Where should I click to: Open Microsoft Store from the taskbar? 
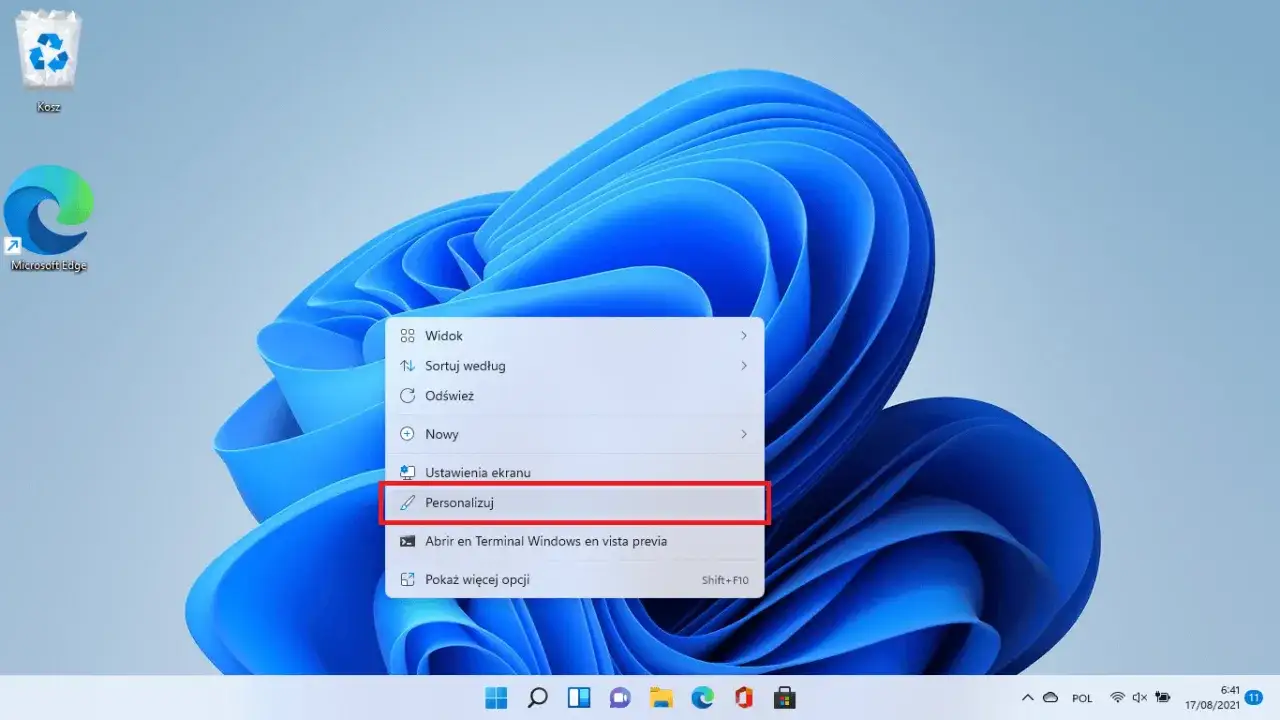click(x=785, y=698)
